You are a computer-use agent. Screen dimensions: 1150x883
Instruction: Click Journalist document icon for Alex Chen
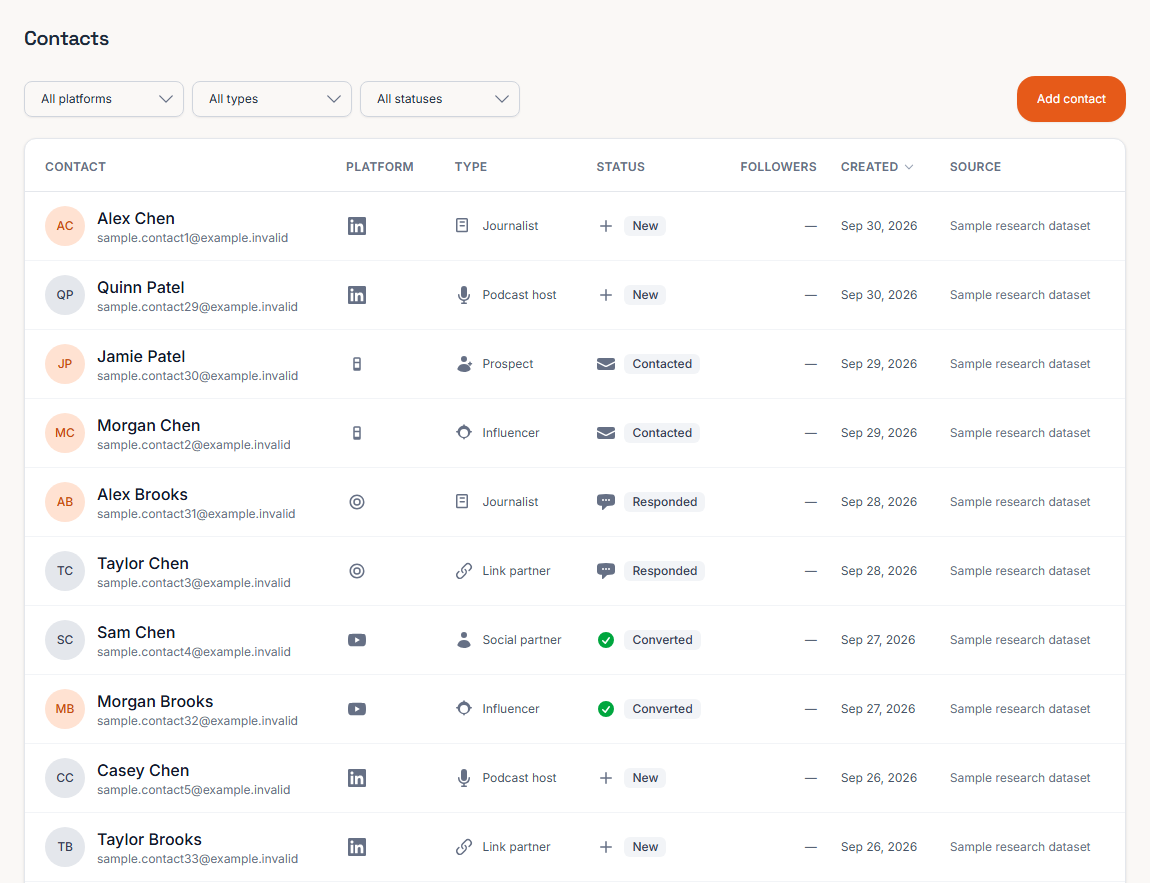[x=462, y=225]
